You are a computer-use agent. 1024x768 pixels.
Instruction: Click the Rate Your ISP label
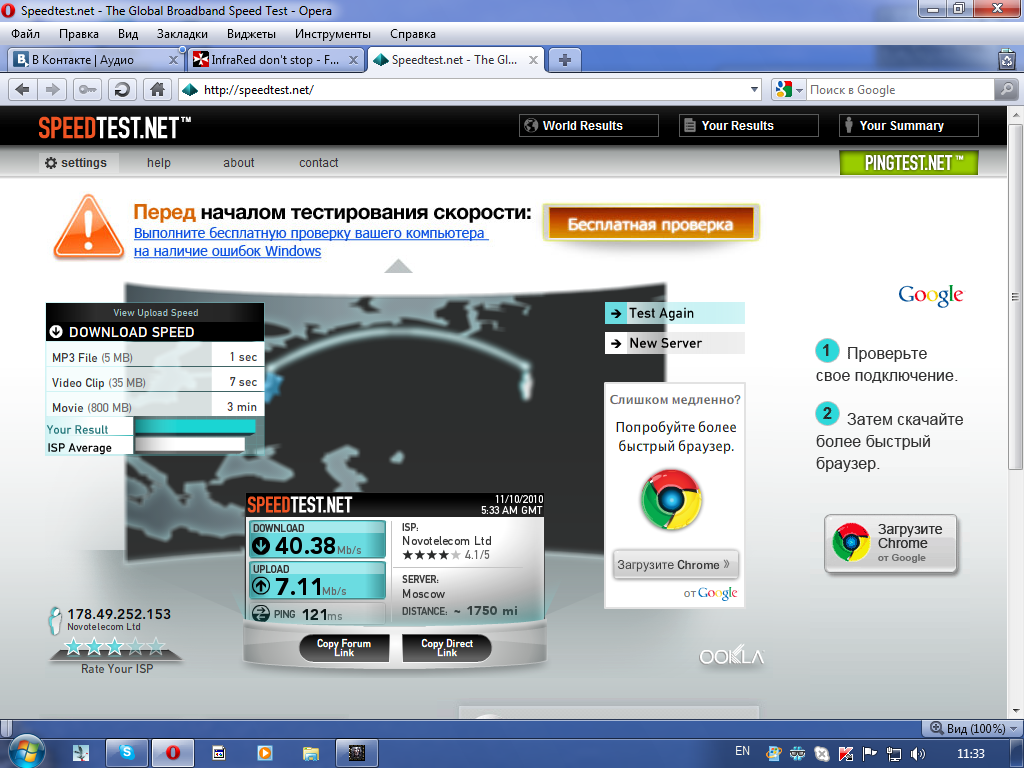117,669
